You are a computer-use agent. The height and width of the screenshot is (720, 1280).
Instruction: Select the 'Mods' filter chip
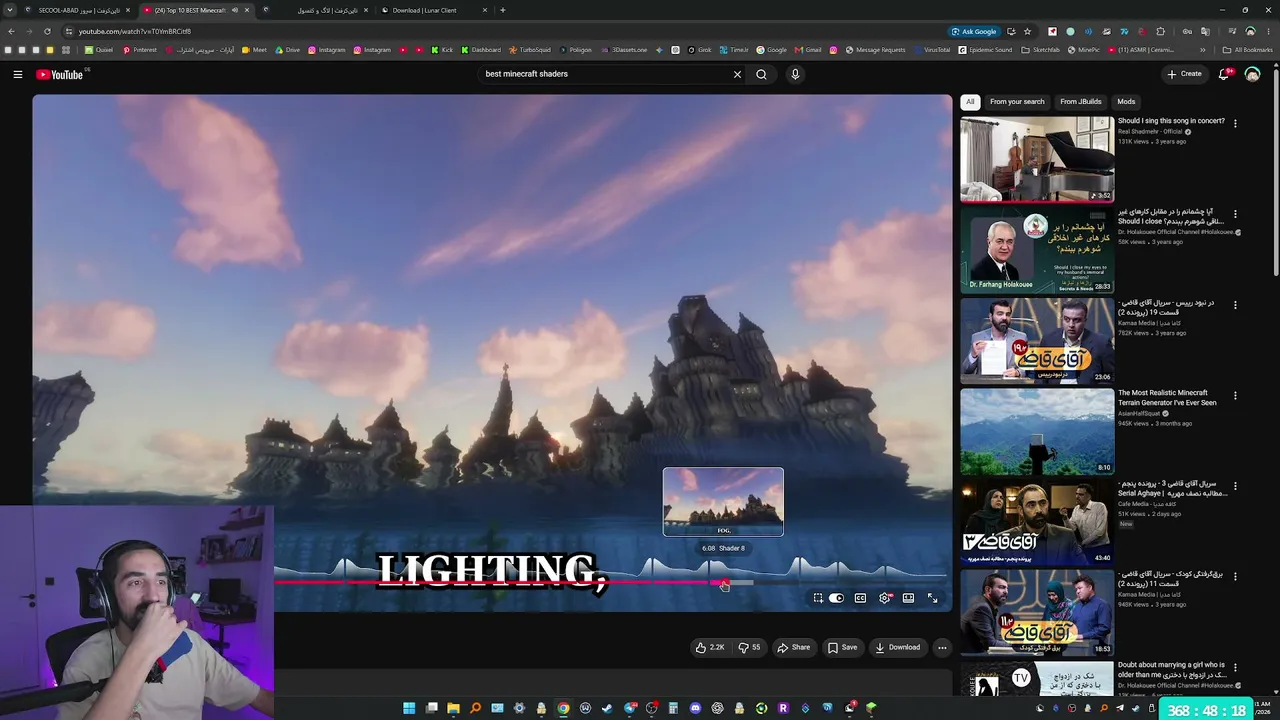(1126, 102)
